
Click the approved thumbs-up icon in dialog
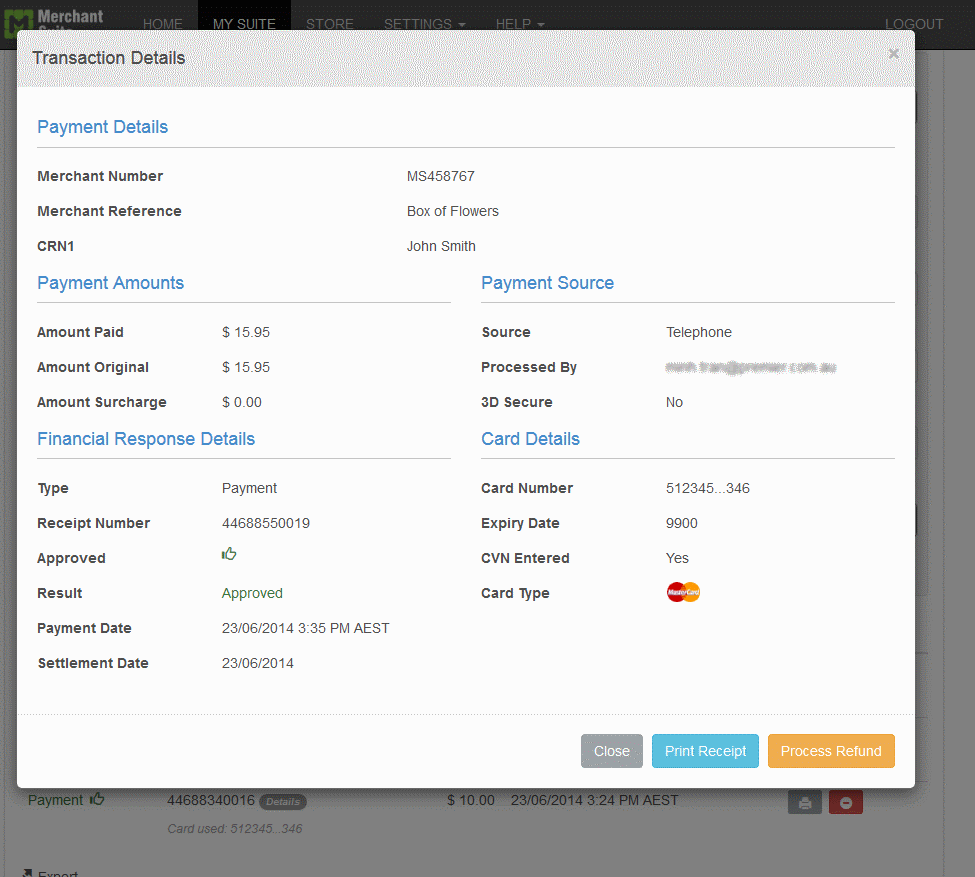[229, 554]
